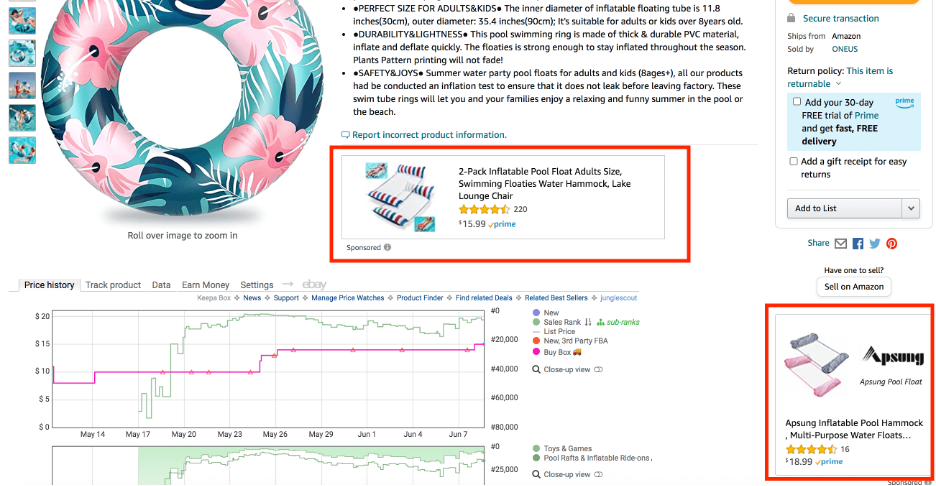Check Add your 30-day Prime trial box
The height and width of the screenshot is (486, 936).
[797, 102]
